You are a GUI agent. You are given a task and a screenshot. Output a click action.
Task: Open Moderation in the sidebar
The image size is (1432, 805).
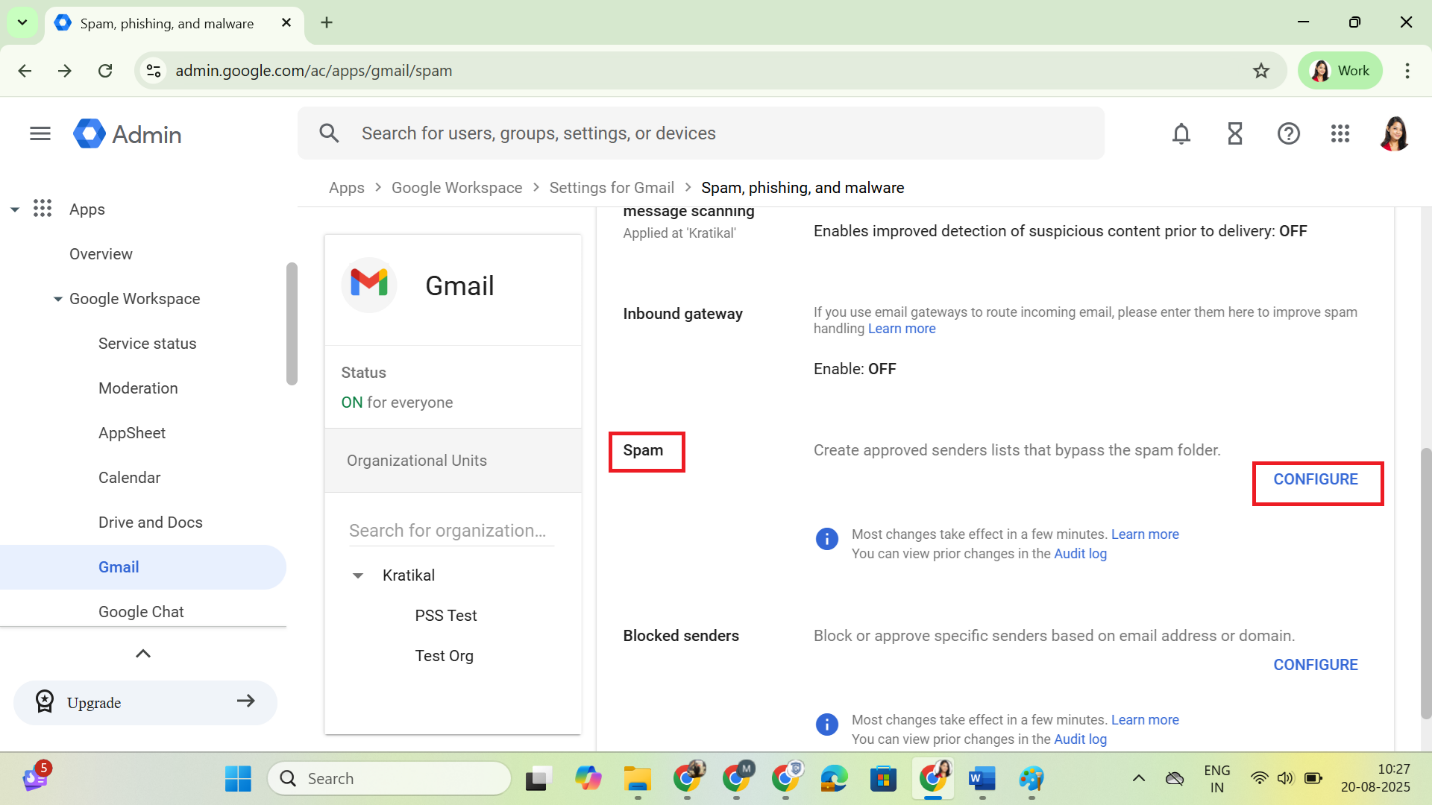coord(138,388)
